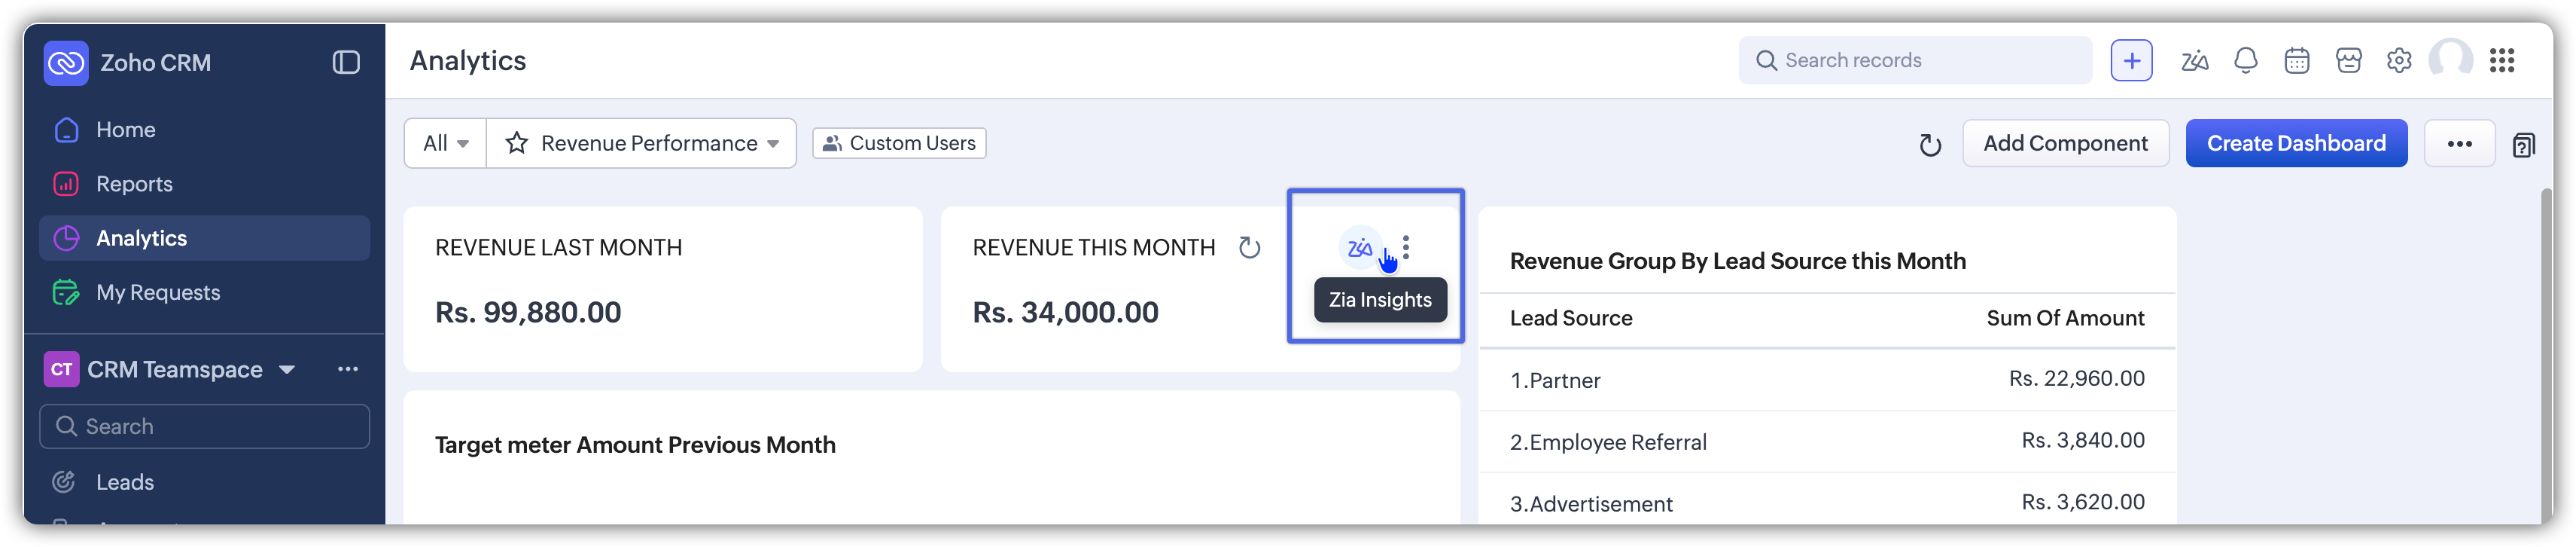Screen dimensions: 2576x547
Task: Open the calendar icon in header
Action: click(x=2296, y=61)
